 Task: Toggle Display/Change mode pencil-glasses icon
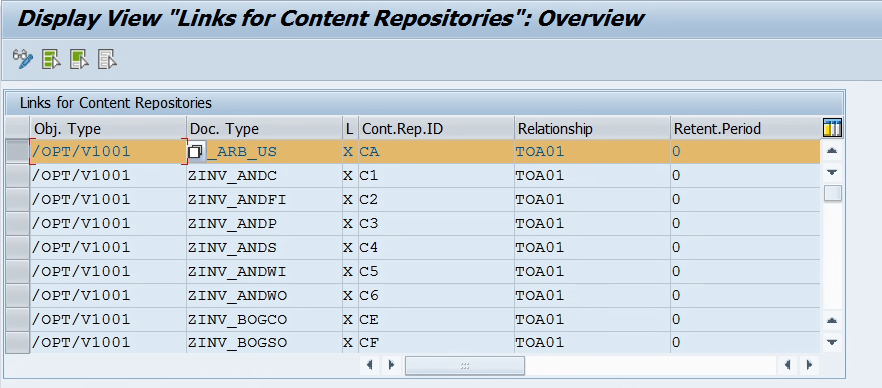(23, 59)
